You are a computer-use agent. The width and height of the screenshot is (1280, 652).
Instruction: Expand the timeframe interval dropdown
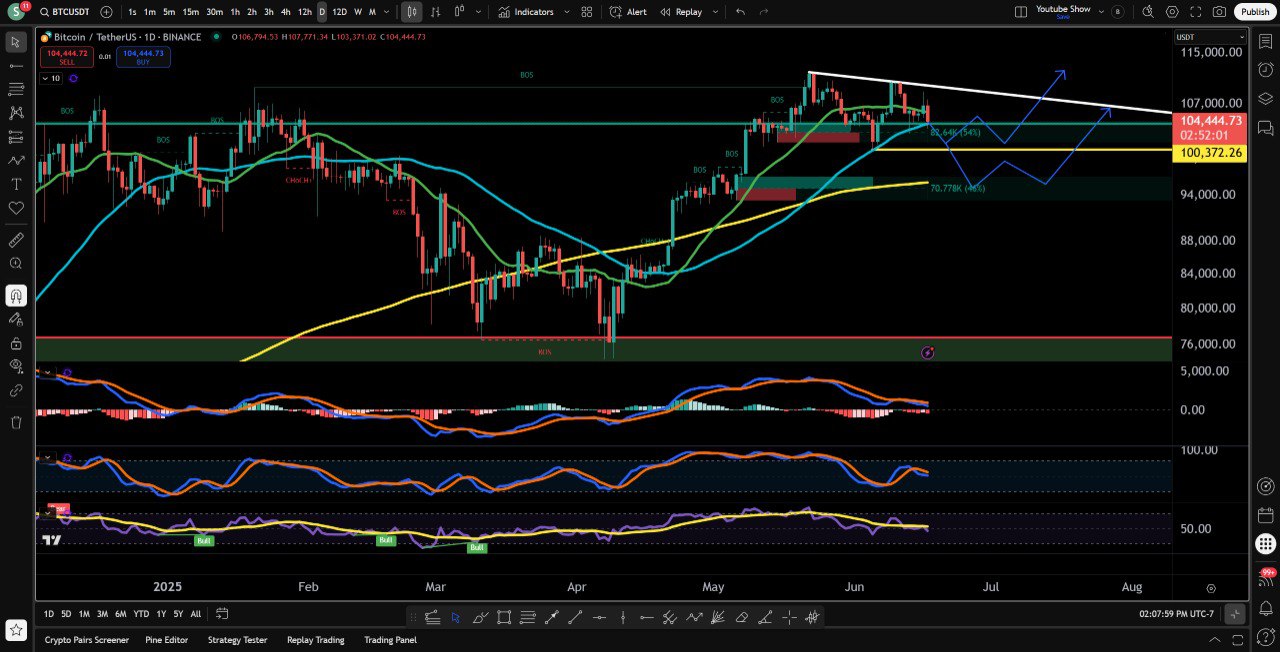(x=388, y=12)
